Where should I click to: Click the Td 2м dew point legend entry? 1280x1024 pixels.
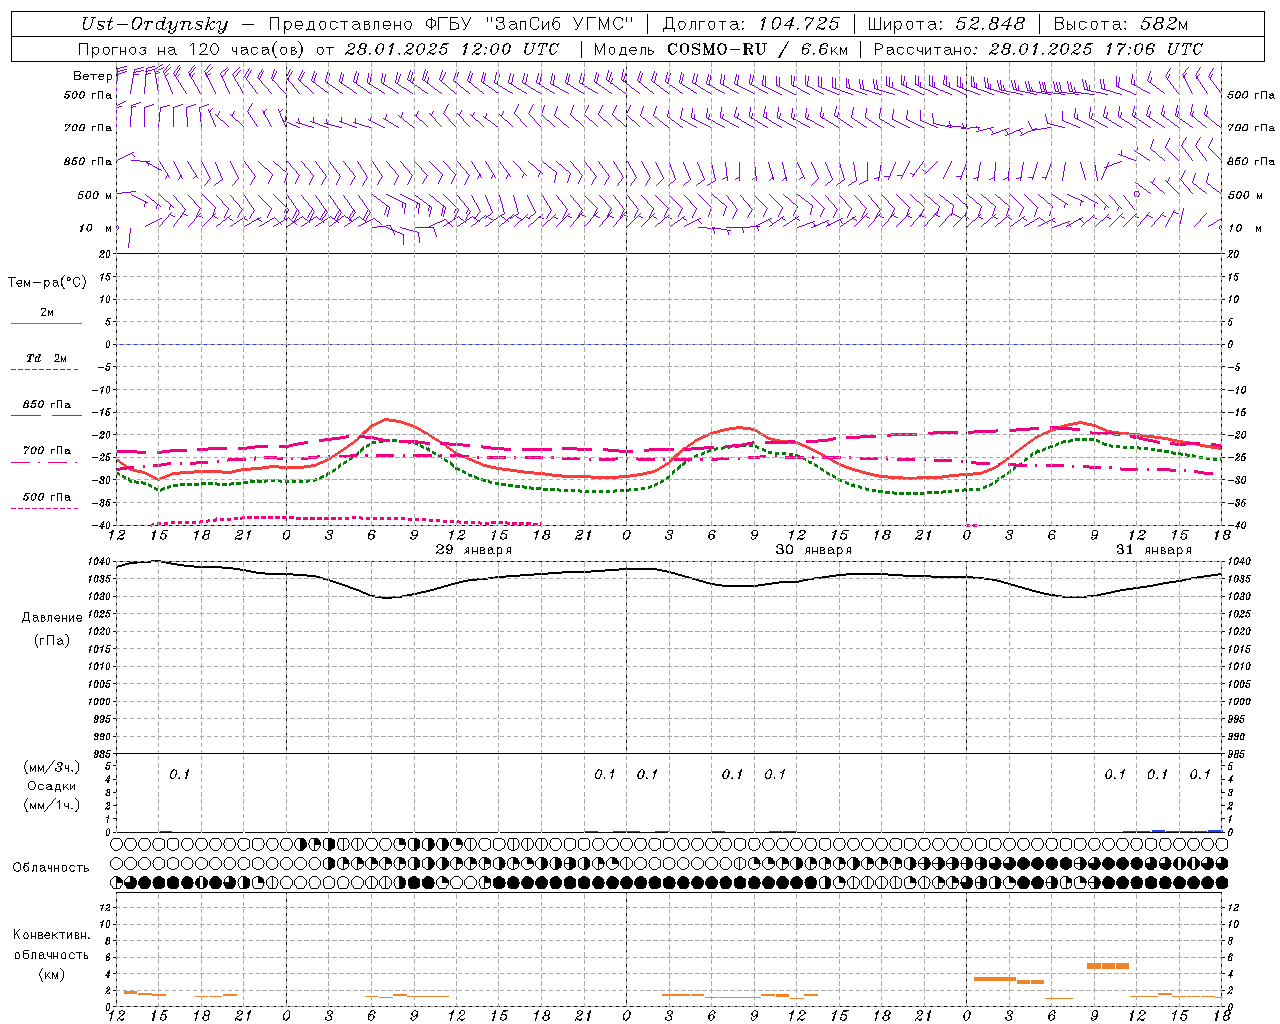[x=46, y=358]
